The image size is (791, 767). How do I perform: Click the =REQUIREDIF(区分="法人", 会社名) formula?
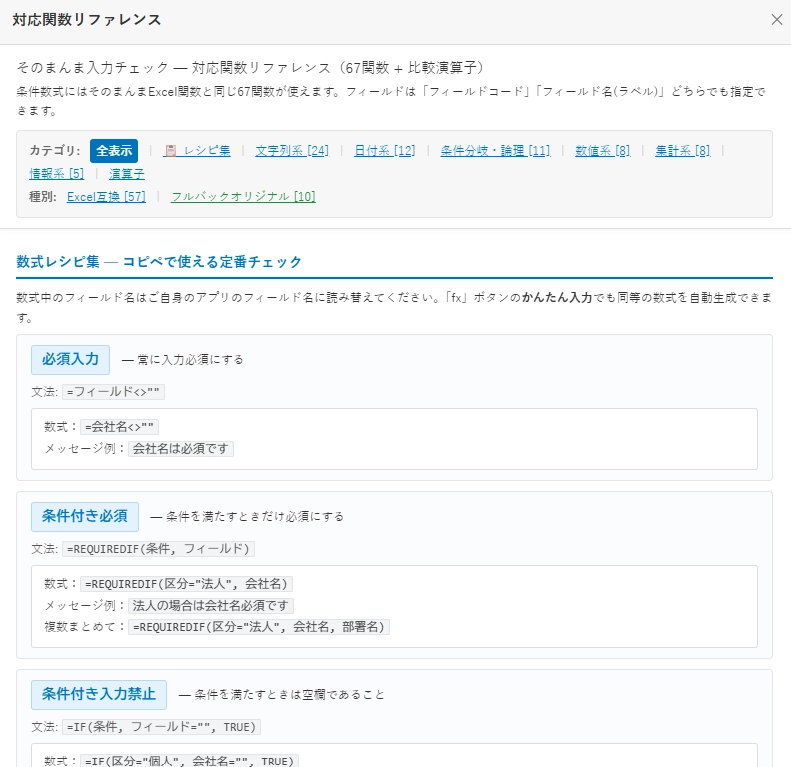(186, 584)
